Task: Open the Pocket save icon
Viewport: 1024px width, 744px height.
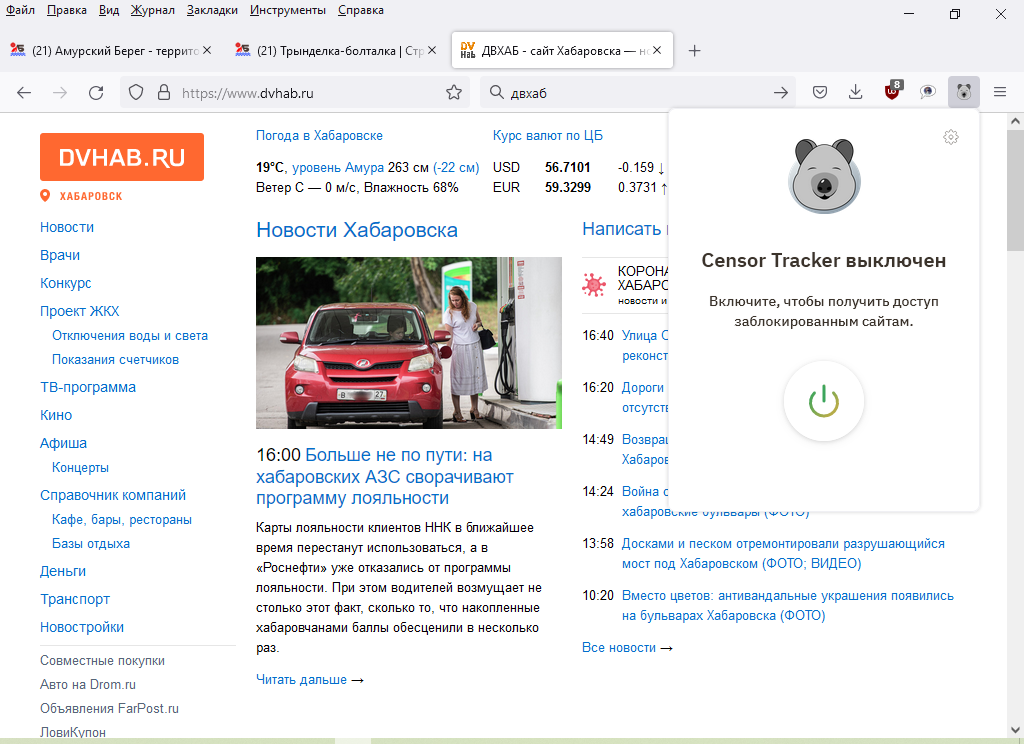Action: (820, 93)
